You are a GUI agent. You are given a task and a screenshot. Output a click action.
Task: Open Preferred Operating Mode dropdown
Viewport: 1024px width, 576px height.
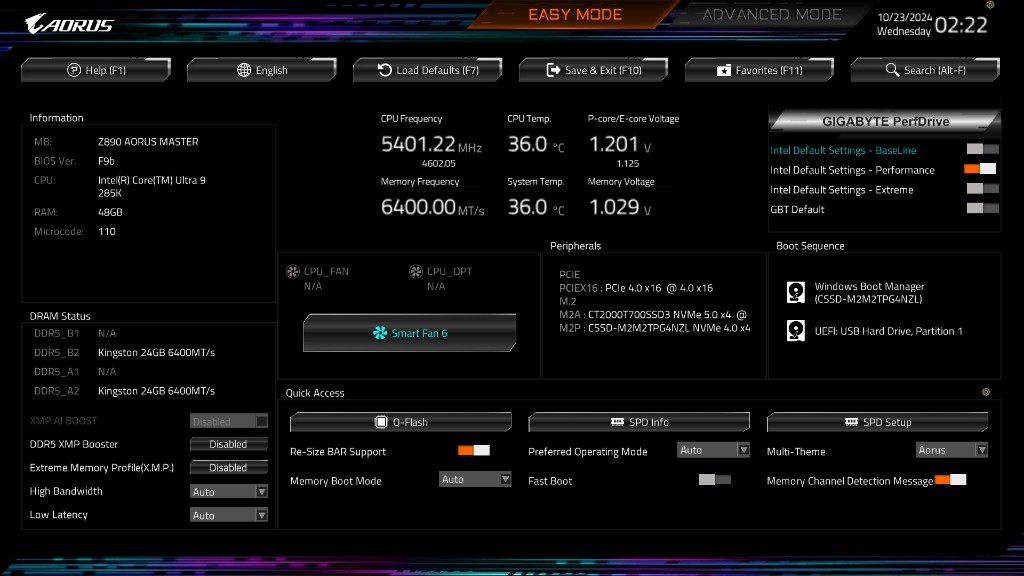(713, 450)
